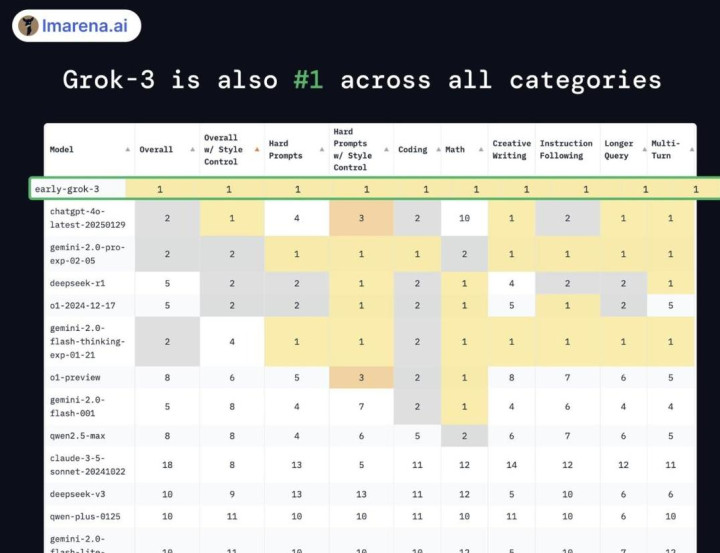Screen dimensions: 720x553
Task: Sort by Model column arrow
Action: point(128,149)
